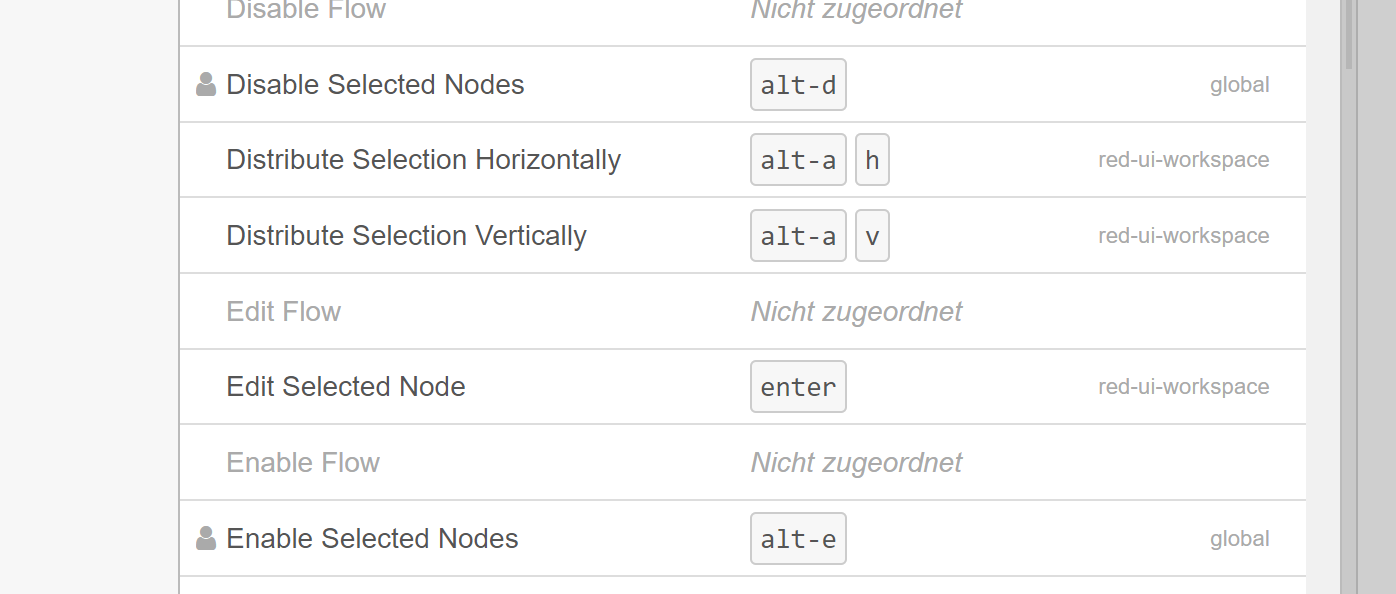The height and width of the screenshot is (594, 1396).
Task: Choose the Edit Selected Node action
Action: pos(743,387)
